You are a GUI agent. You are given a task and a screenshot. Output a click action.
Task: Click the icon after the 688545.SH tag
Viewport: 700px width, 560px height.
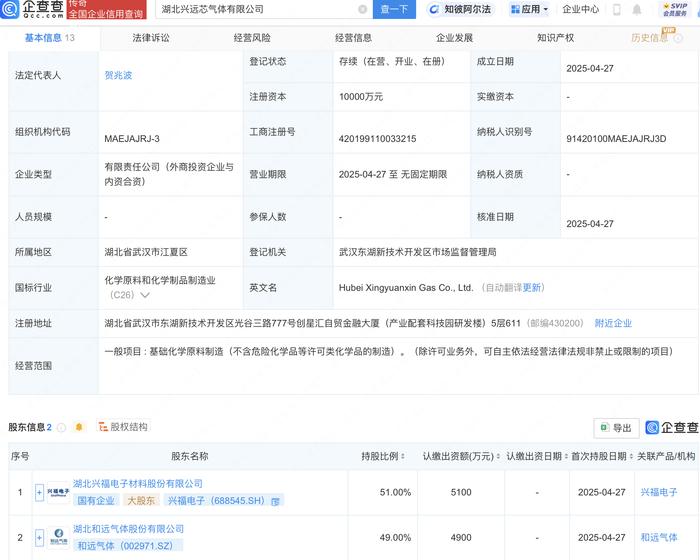275,501
